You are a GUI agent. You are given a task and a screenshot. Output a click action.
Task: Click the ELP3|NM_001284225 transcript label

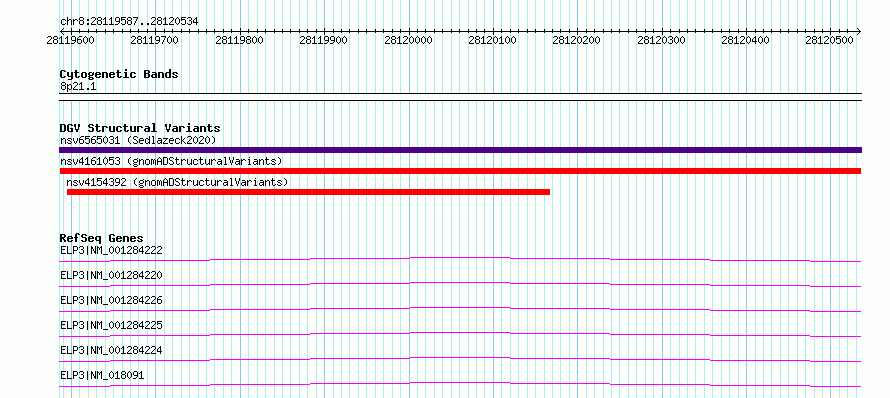pyautogui.click(x=111, y=325)
